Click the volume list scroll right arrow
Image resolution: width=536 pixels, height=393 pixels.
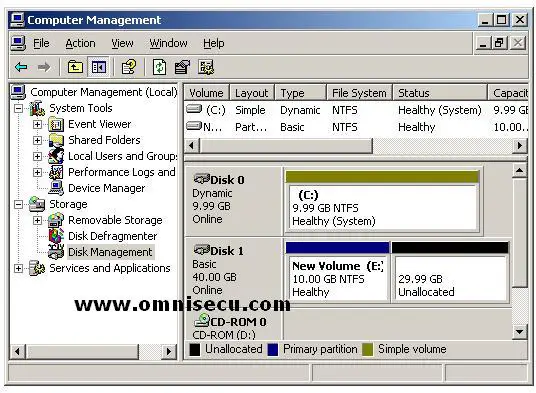520,146
